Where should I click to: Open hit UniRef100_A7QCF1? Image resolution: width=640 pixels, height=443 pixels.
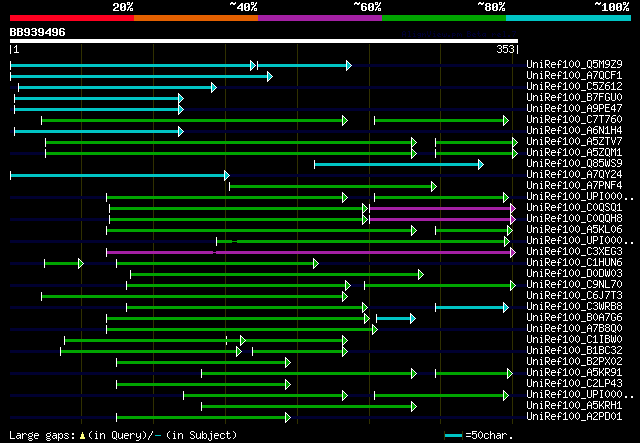pyautogui.click(x=574, y=76)
